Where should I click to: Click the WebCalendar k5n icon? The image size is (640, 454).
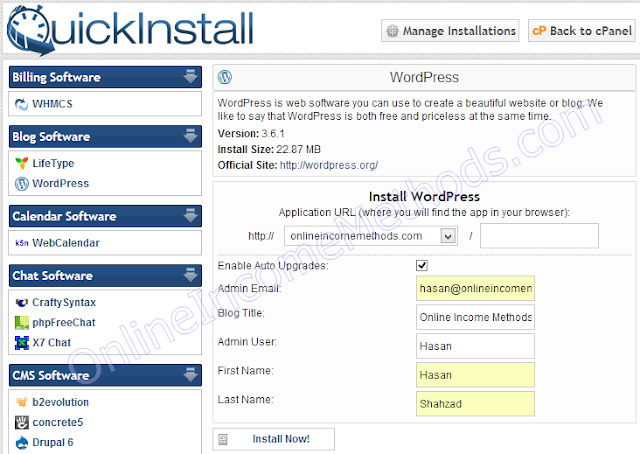pyautogui.click(x=22, y=243)
